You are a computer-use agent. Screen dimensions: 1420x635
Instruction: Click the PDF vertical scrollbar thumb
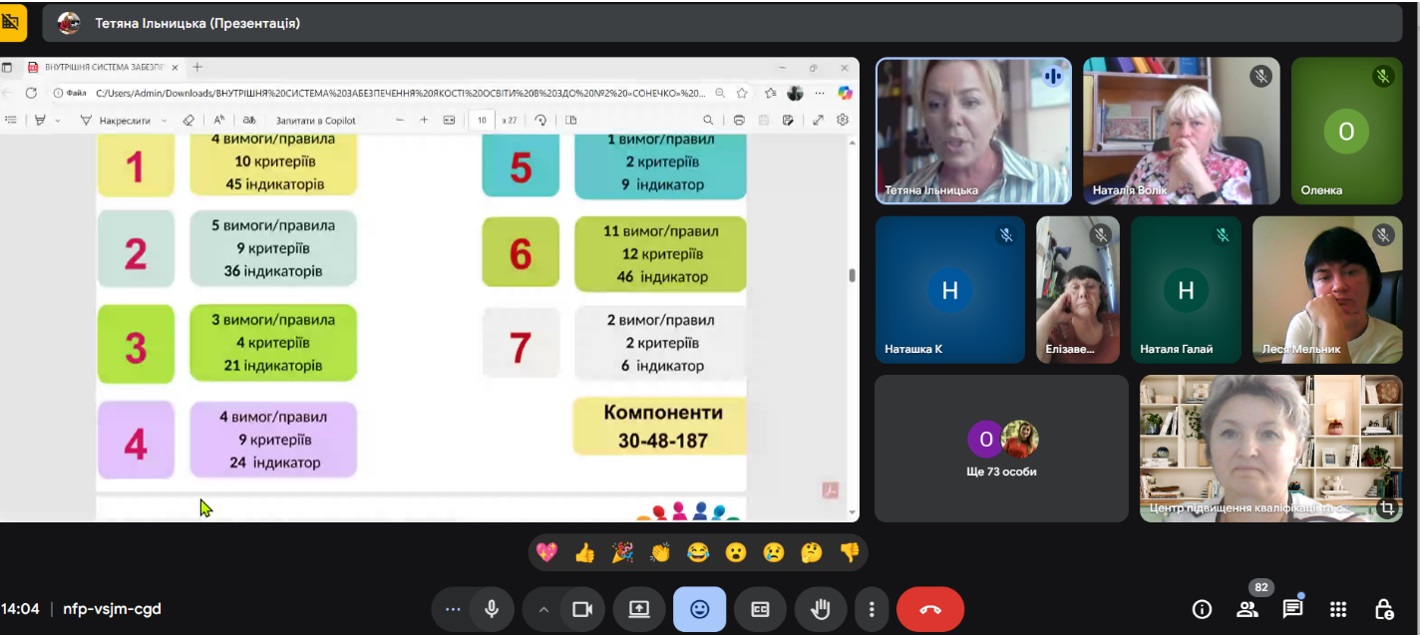coord(852,275)
